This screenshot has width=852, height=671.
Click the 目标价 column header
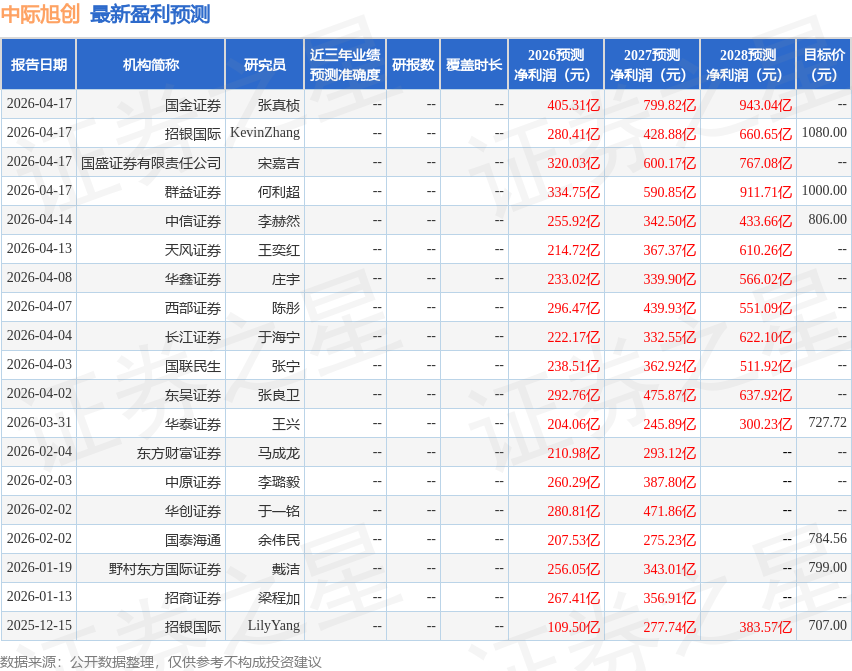824,64
